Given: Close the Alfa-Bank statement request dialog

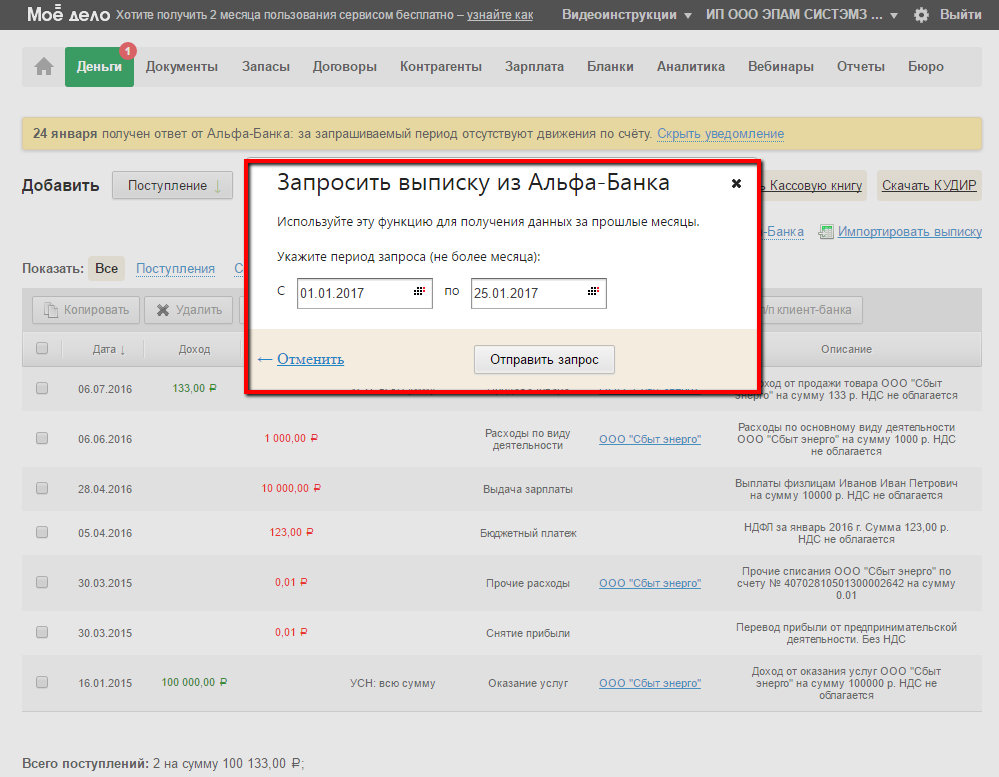Looking at the screenshot, I should [x=736, y=184].
